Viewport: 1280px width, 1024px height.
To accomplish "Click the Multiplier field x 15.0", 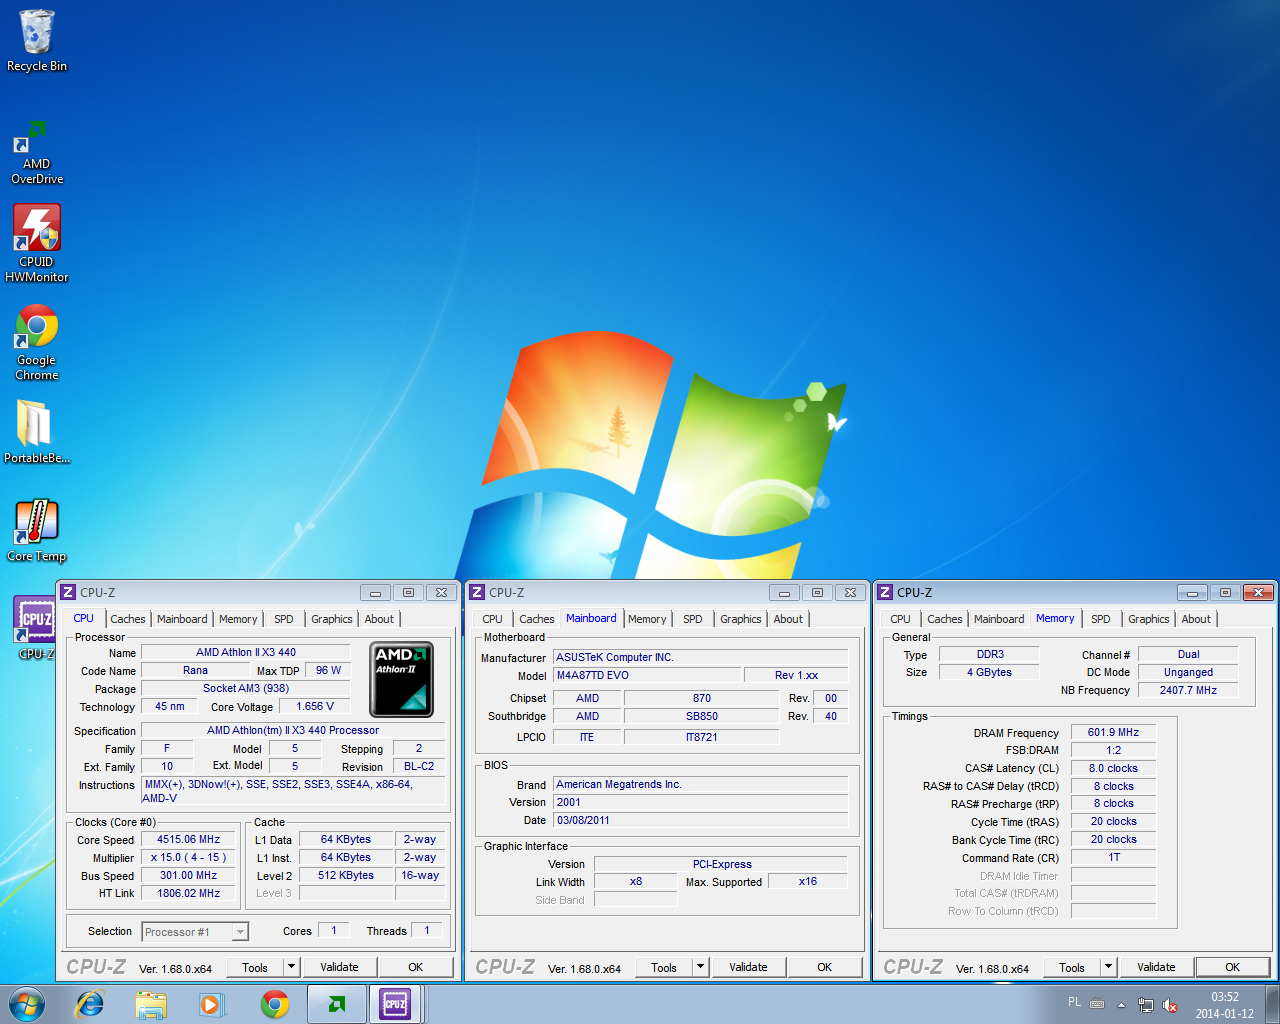I will [188, 858].
